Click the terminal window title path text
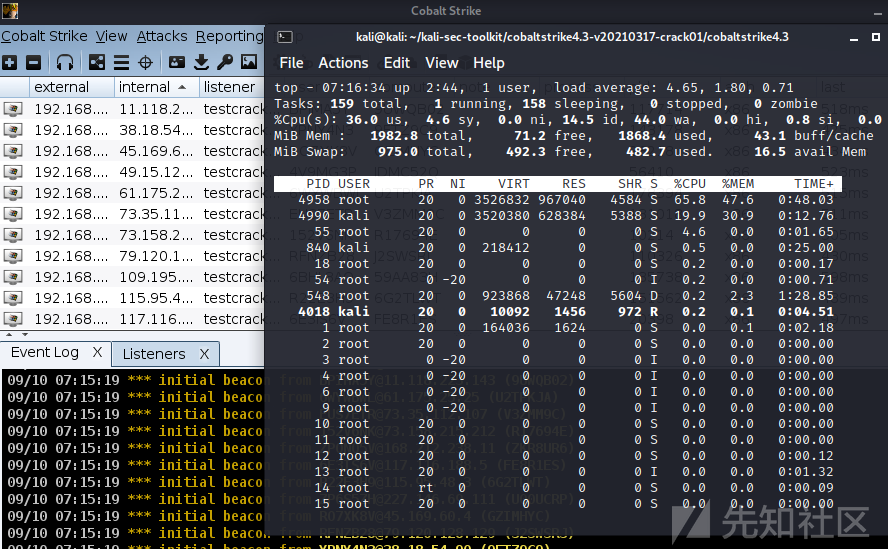Image resolution: width=888 pixels, height=549 pixels. [x=572, y=37]
